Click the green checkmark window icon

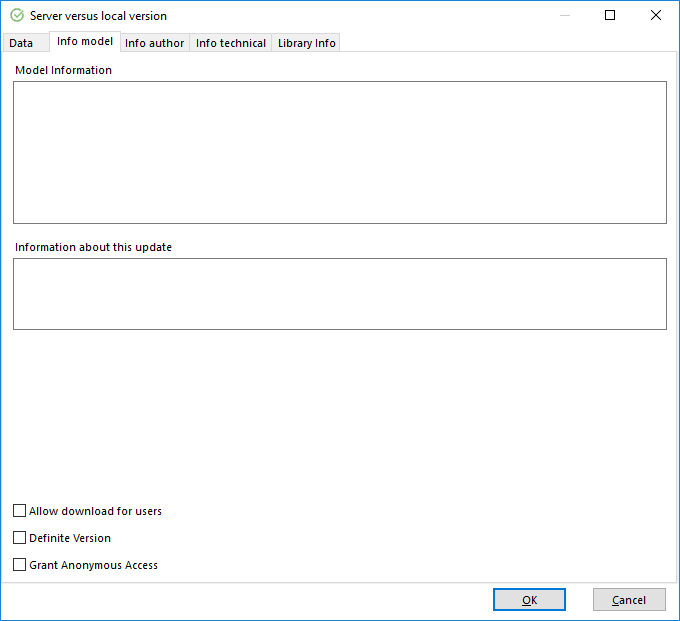pos(17,16)
